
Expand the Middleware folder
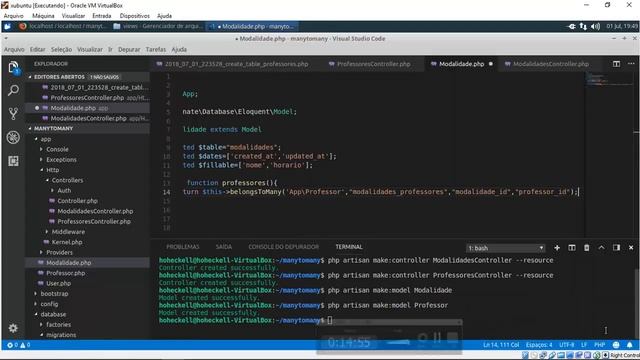pyautogui.click(x=68, y=231)
